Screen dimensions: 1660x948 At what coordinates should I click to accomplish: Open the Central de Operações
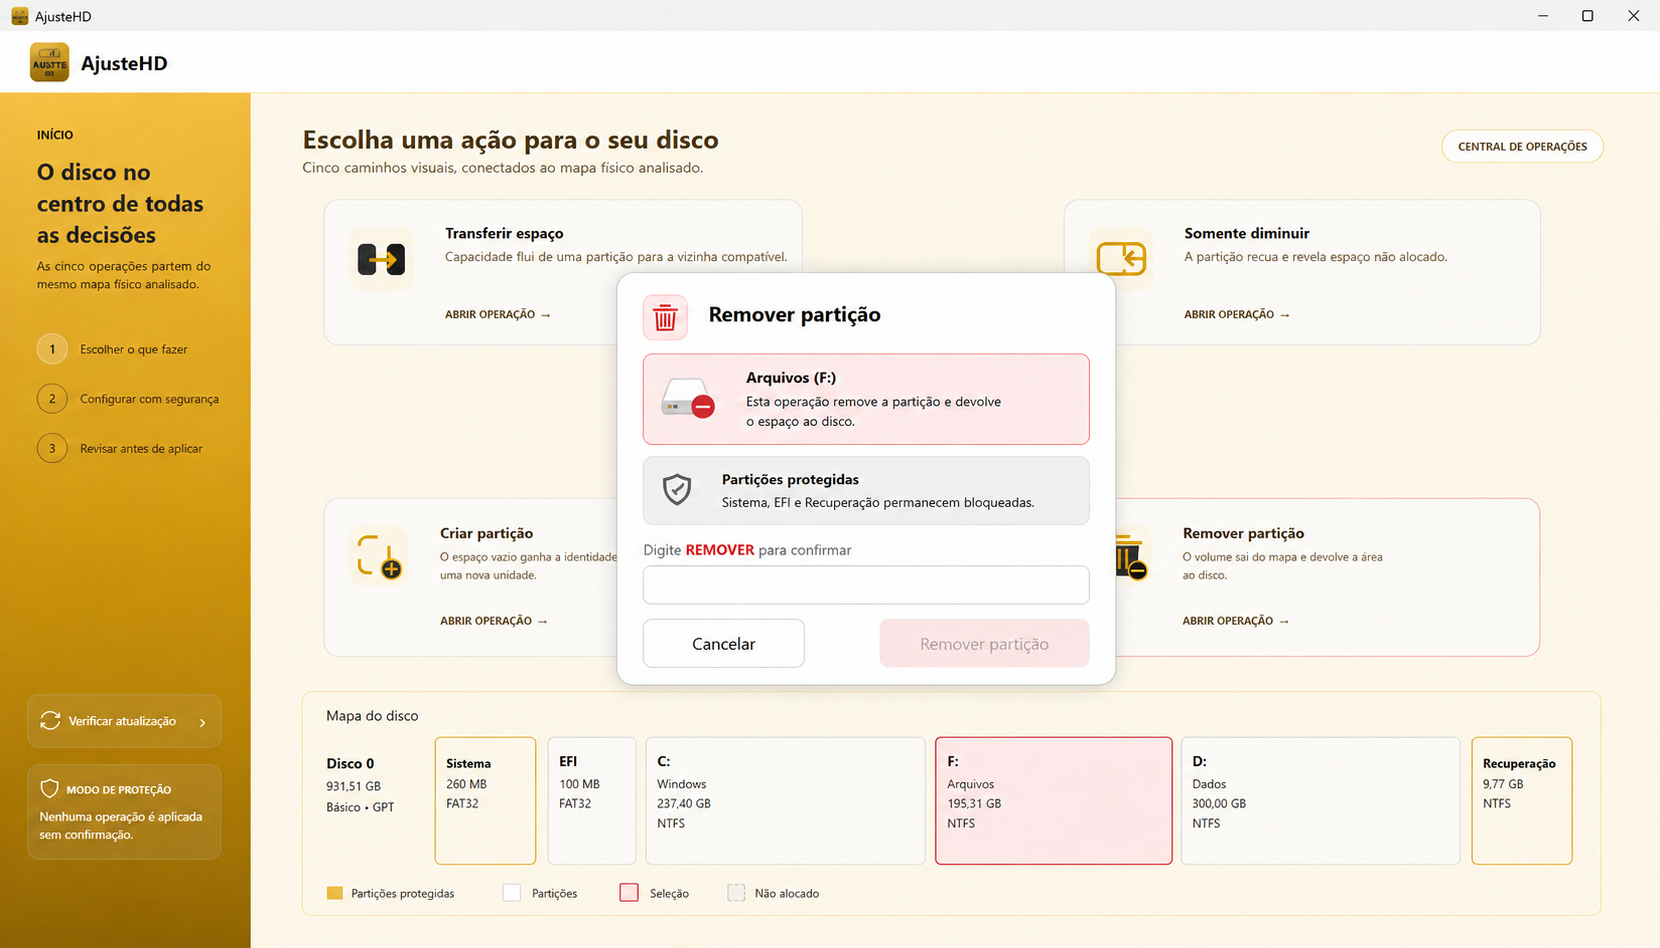click(x=1522, y=146)
